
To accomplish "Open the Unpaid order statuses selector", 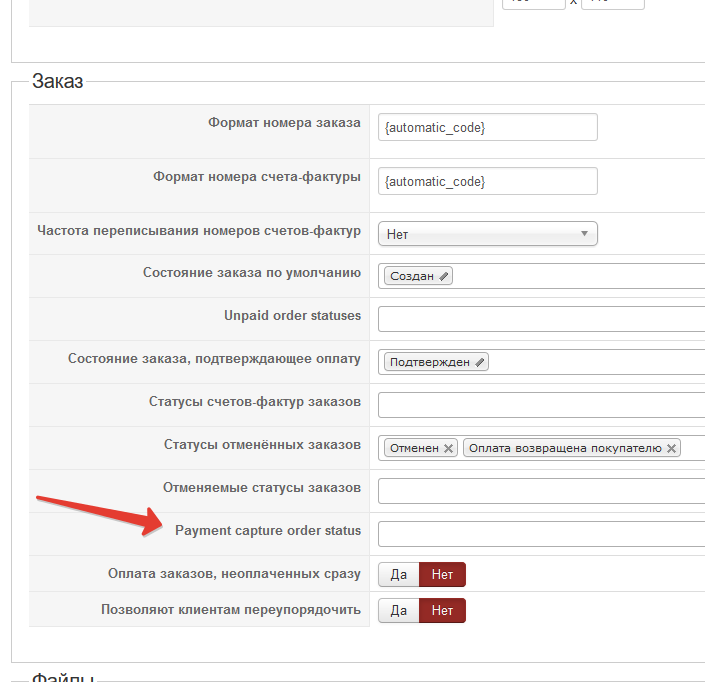I will coord(541,319).
